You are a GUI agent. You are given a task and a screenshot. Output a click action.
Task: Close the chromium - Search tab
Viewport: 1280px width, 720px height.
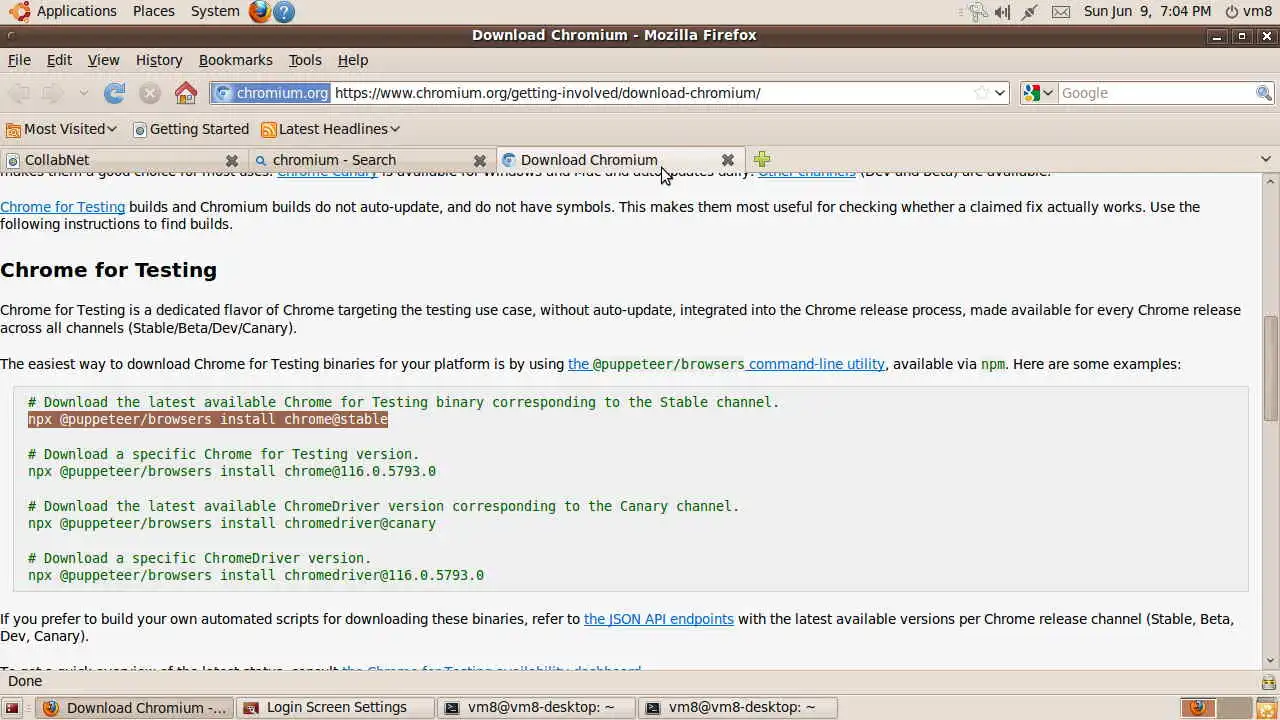coord(480,160)
